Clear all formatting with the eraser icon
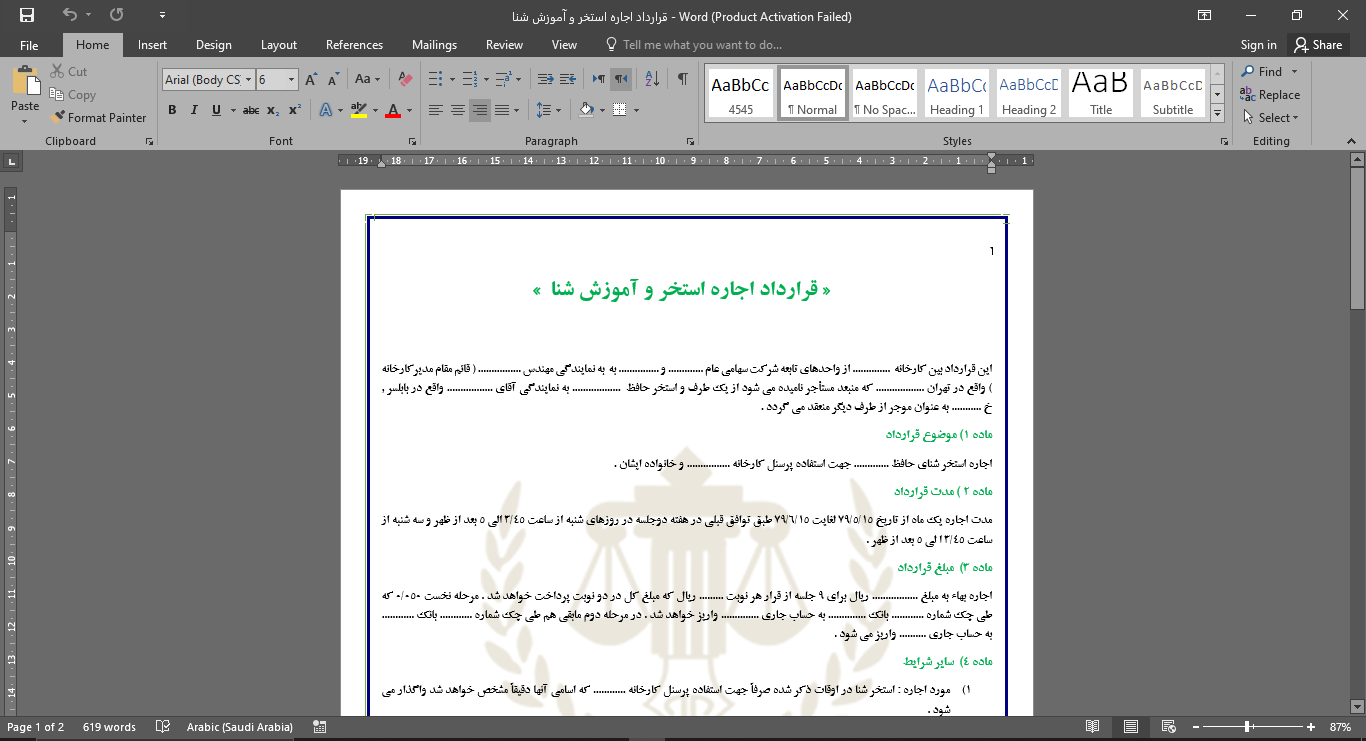 click(405, 79)
